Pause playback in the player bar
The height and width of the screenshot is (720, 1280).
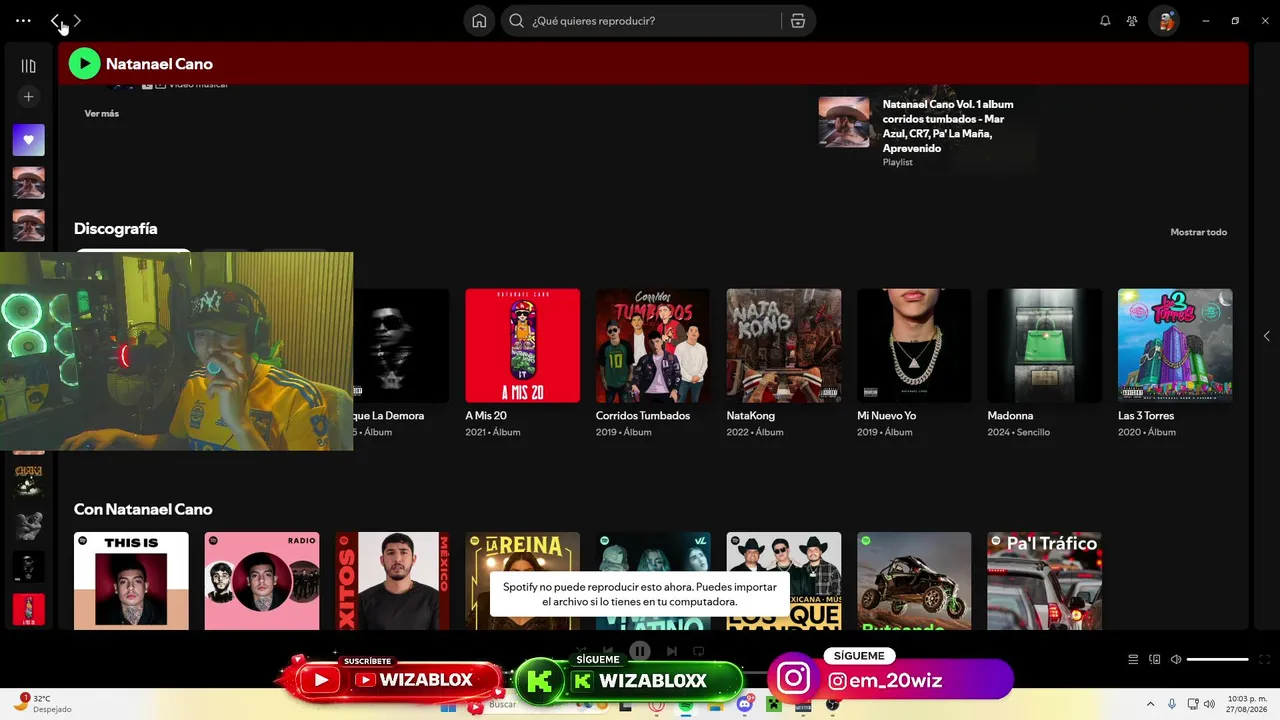pyautogui.click(x=640, y=651)
